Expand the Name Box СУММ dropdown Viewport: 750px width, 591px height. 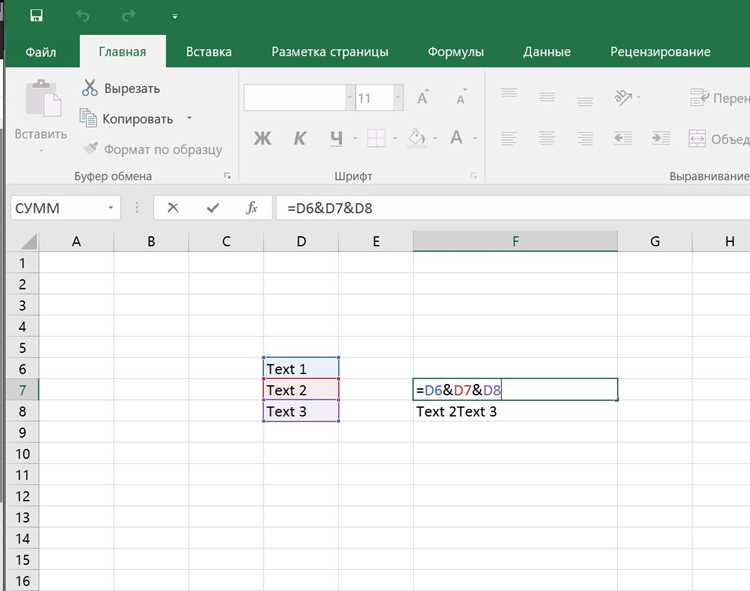click(x=110, y=208)
